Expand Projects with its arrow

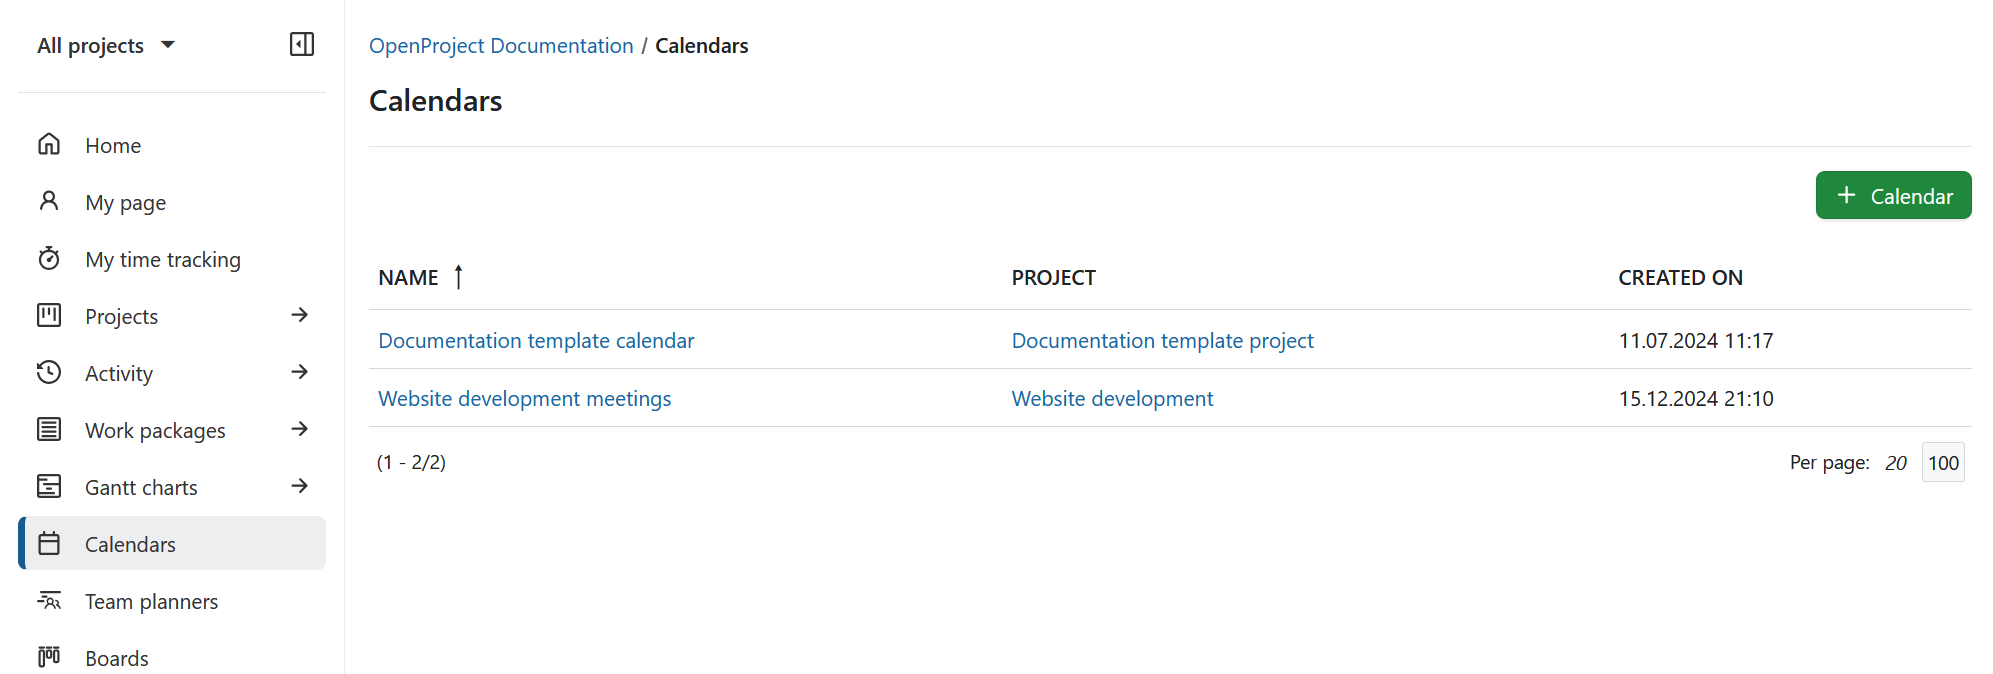pyautogui.click(x=299, y=315)
